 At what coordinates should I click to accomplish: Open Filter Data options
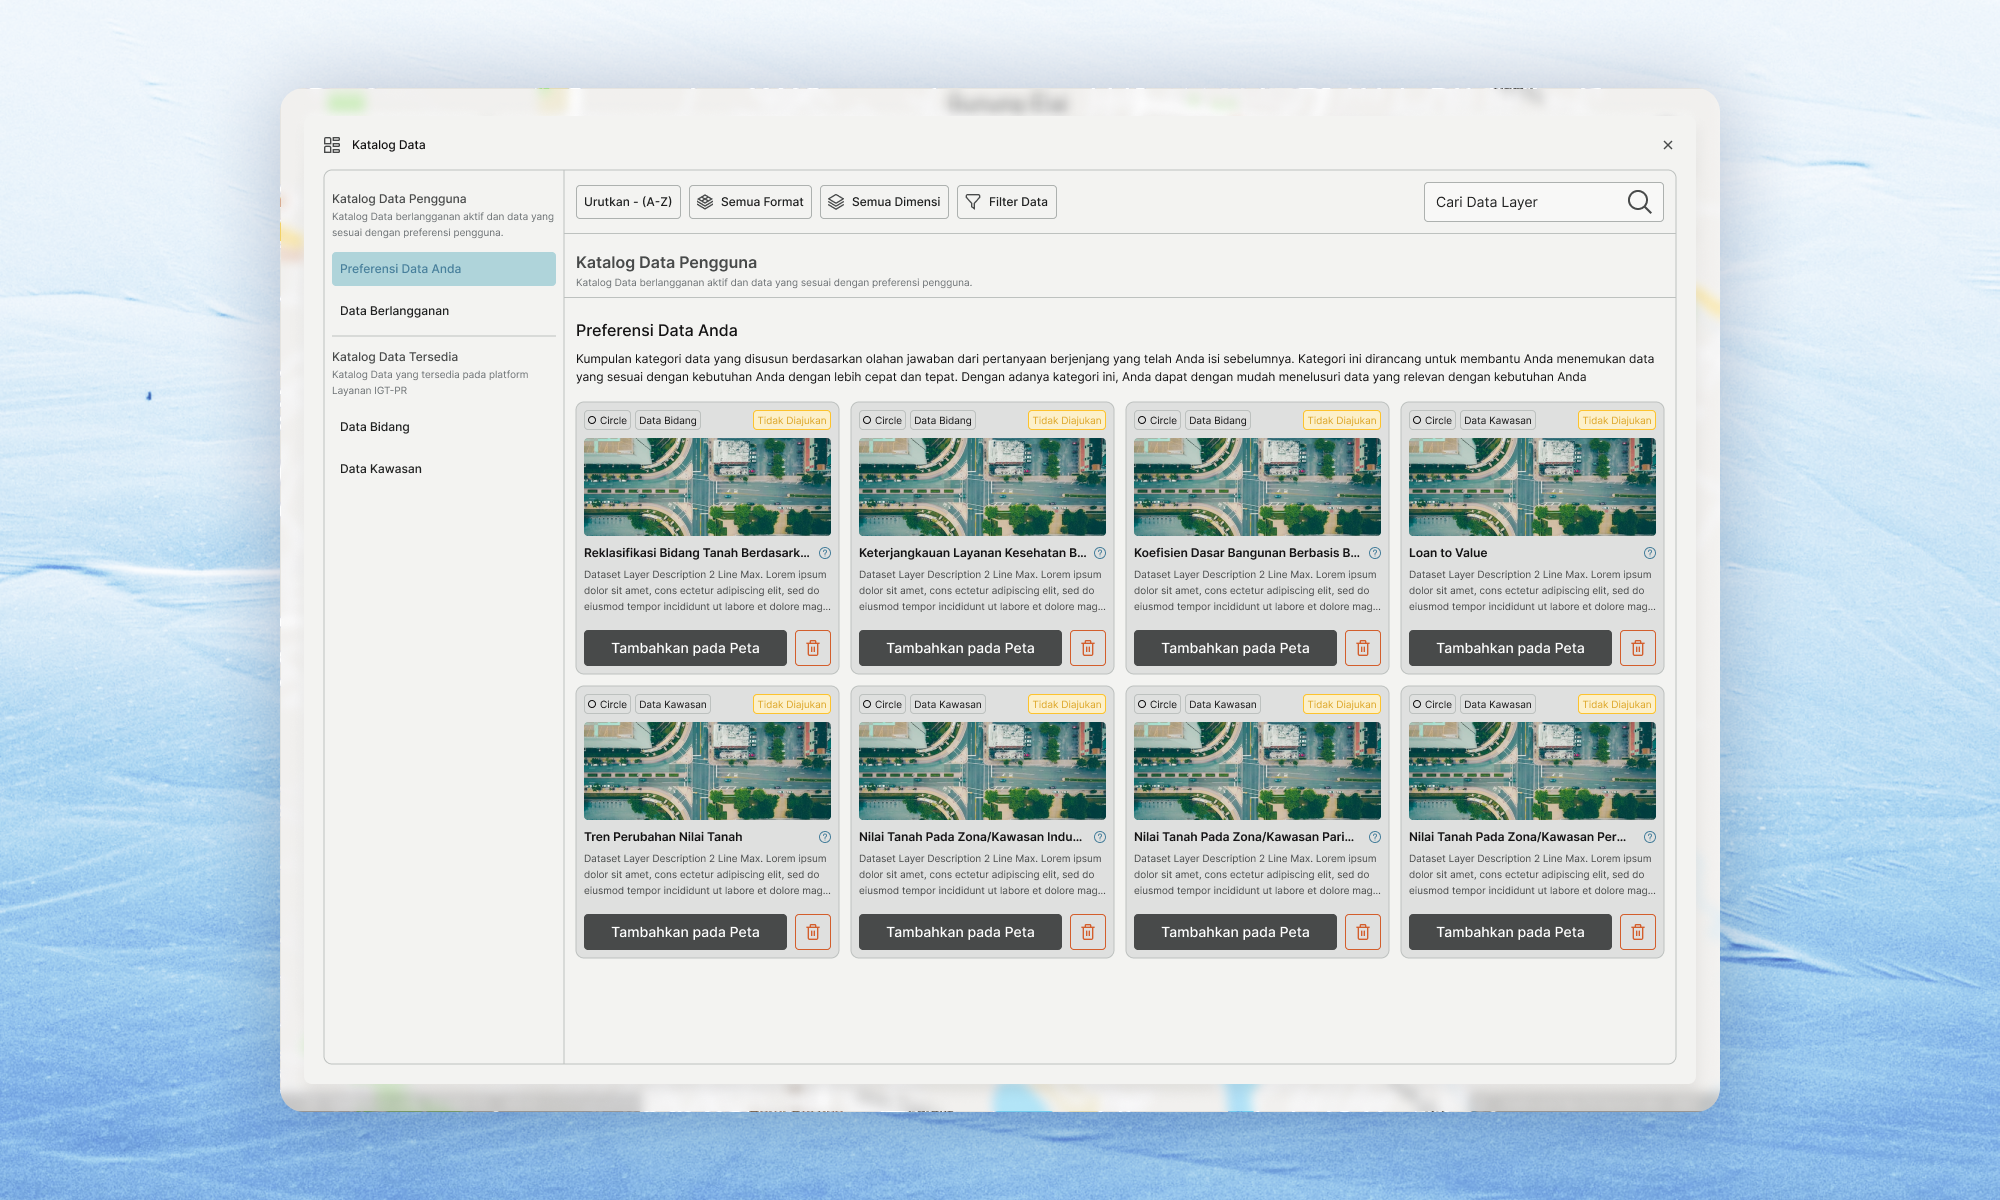[1006, 202]
